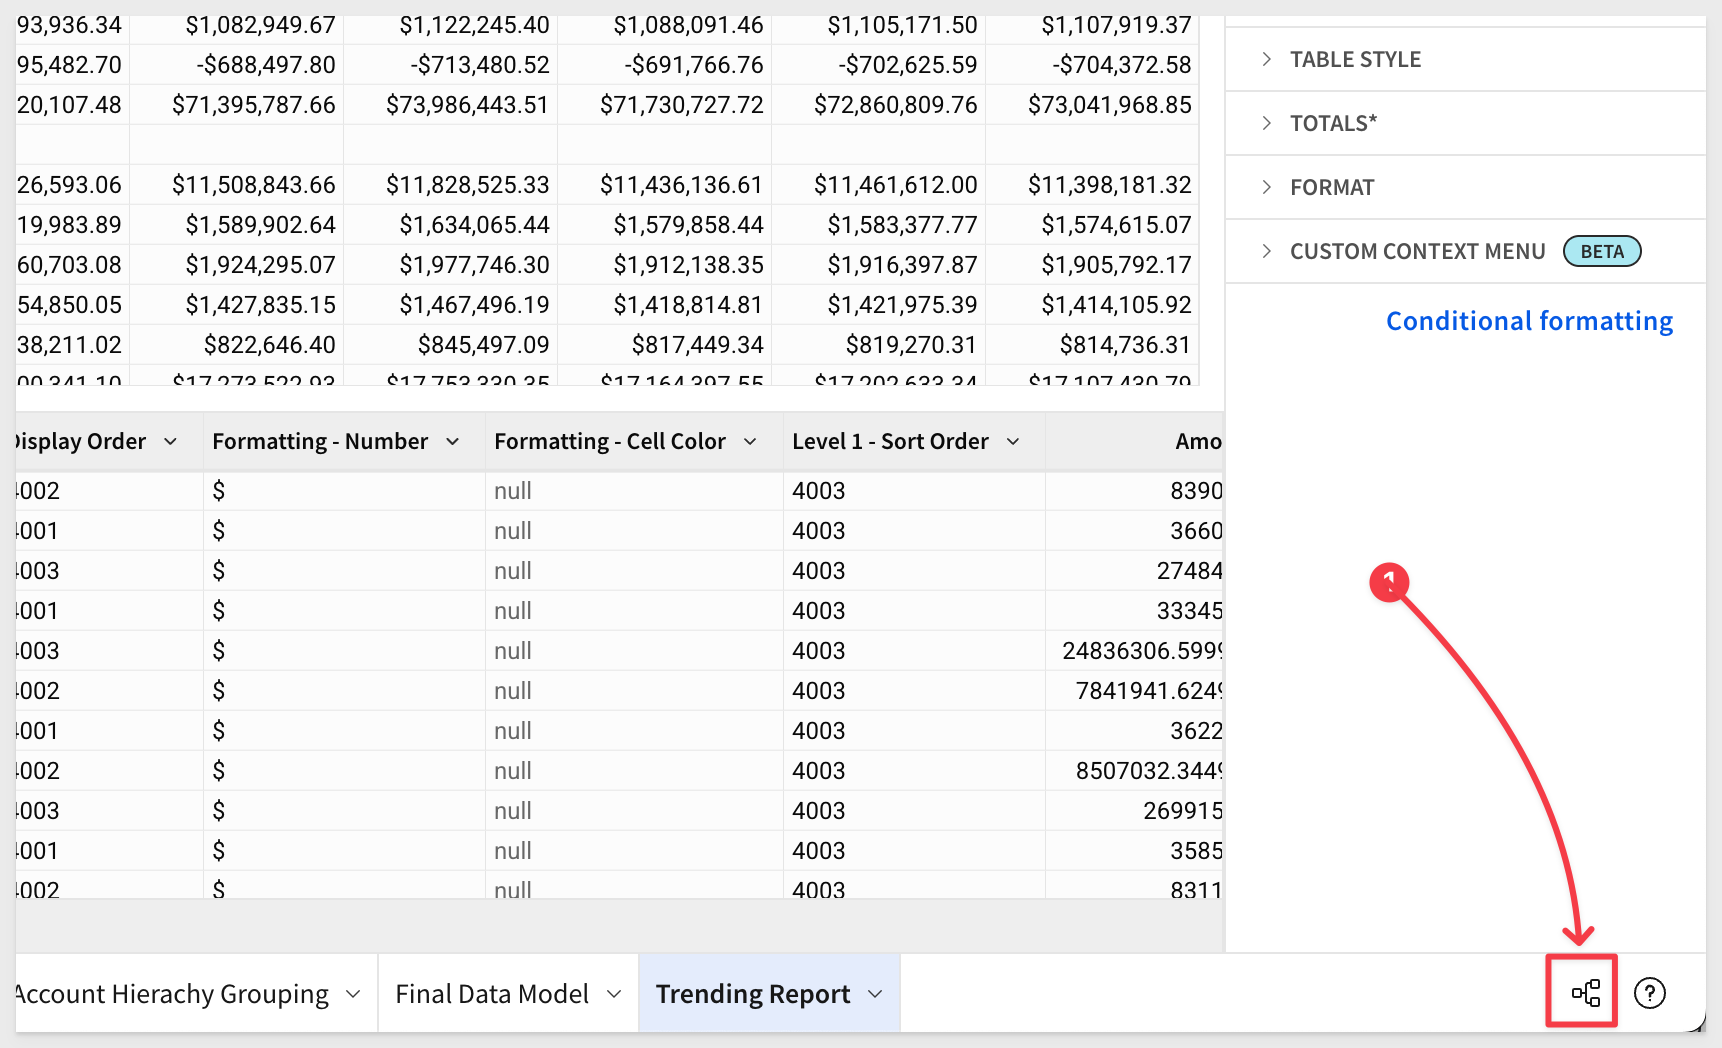1722x1048 pixels.
Task: Open Account Hierachy Grouping tab chevron
Action: point(353,994)
